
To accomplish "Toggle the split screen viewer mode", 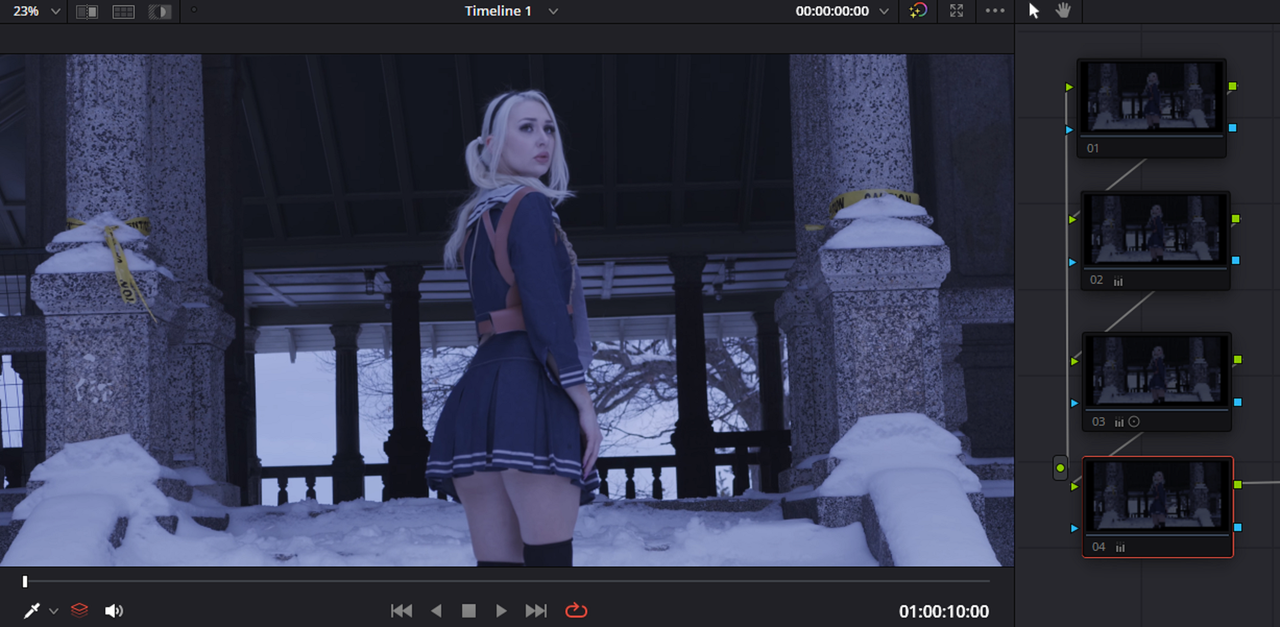I will coord(123,11).
